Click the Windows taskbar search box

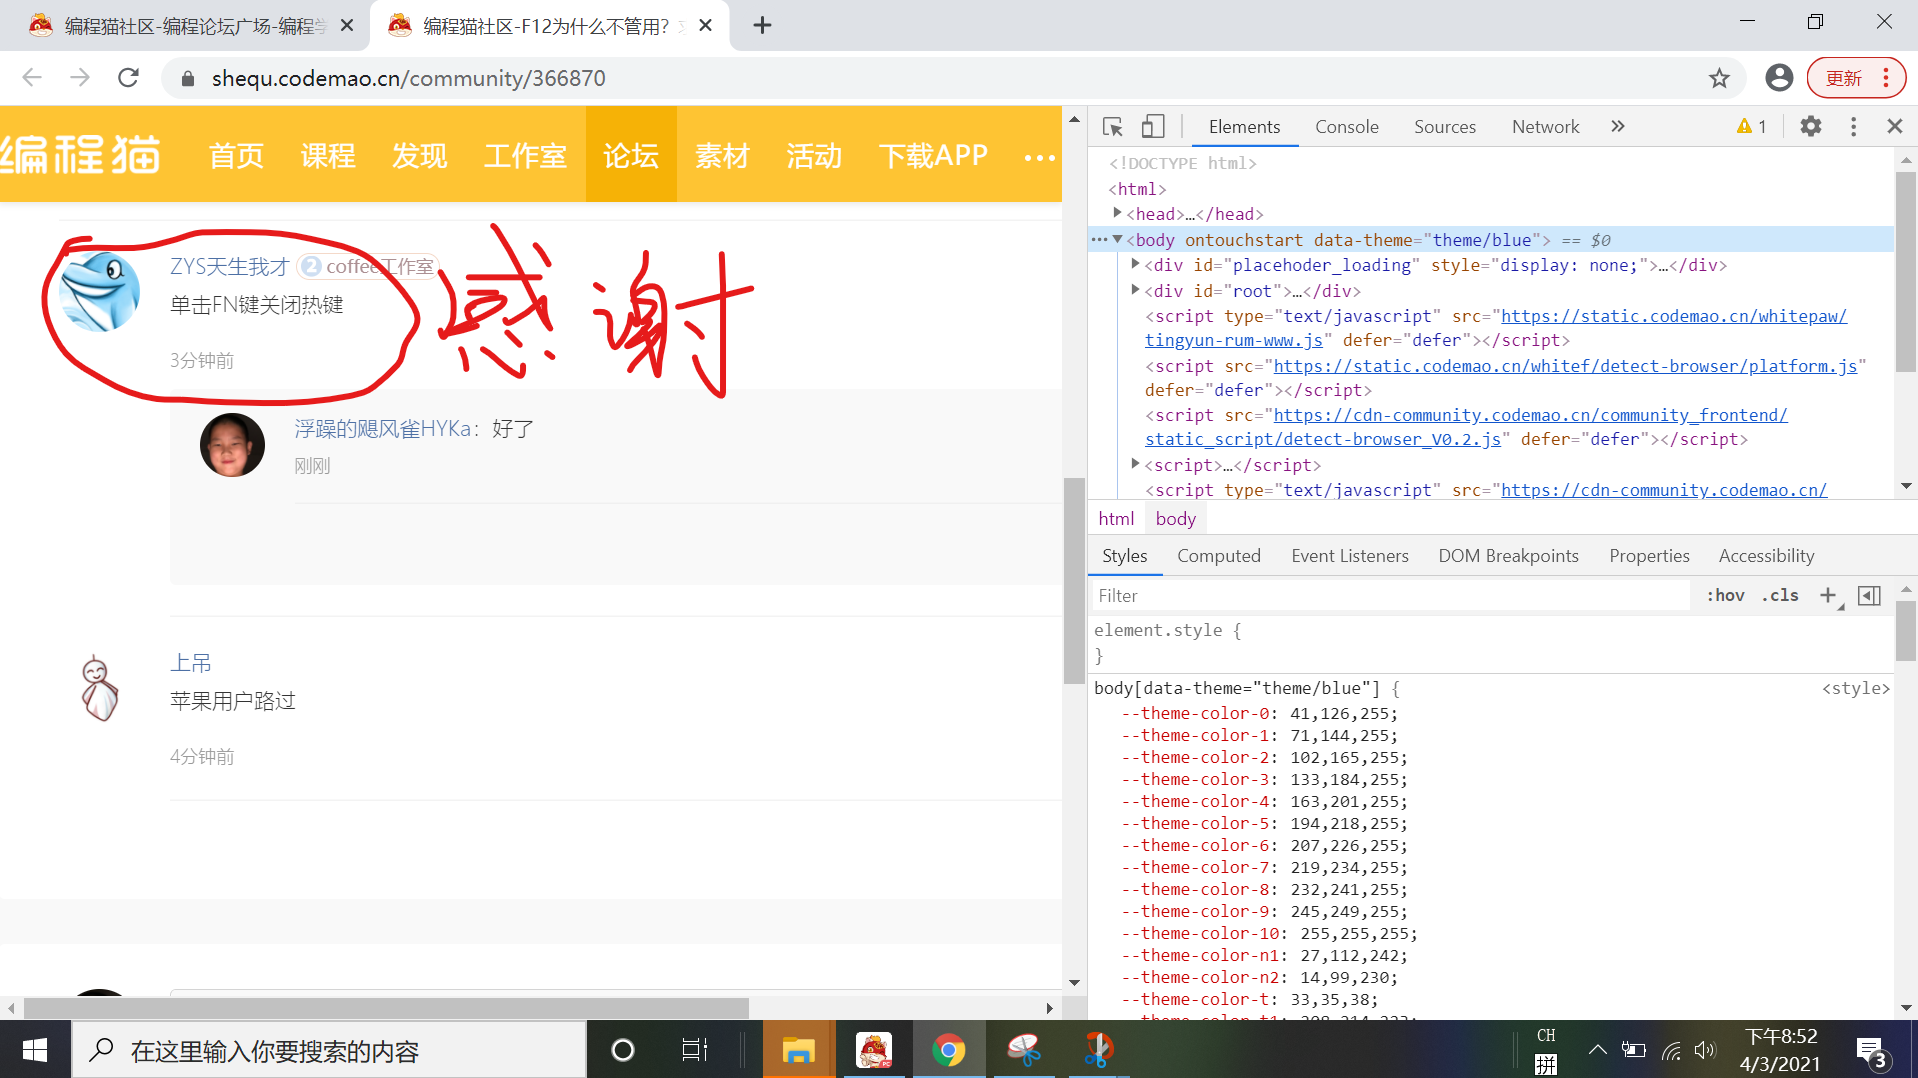coord(329,1050)
